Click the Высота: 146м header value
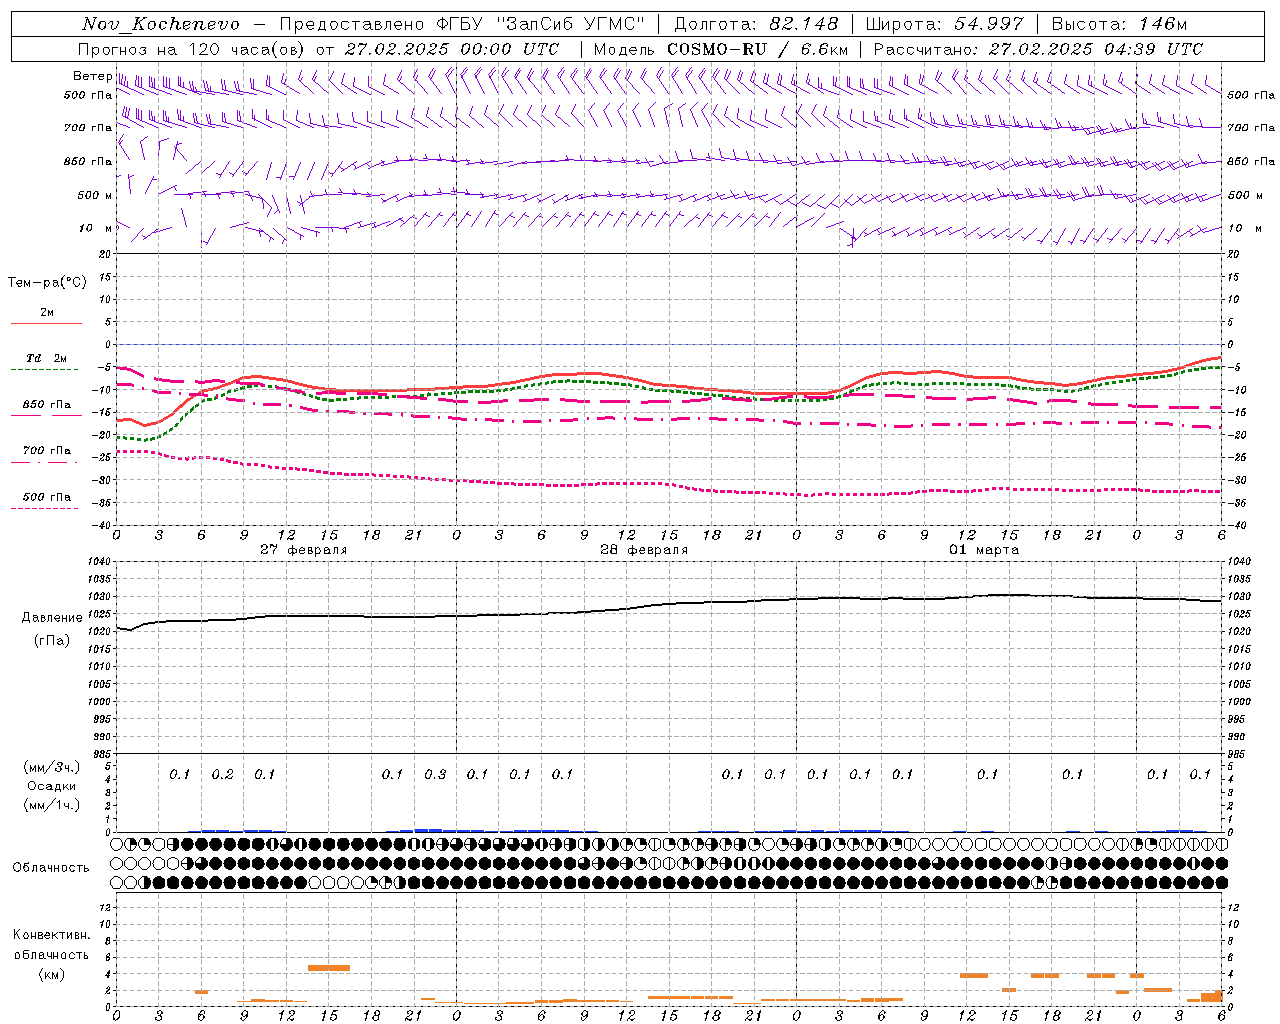This screenshot has width=1280, height=1024. (1119, 24)
